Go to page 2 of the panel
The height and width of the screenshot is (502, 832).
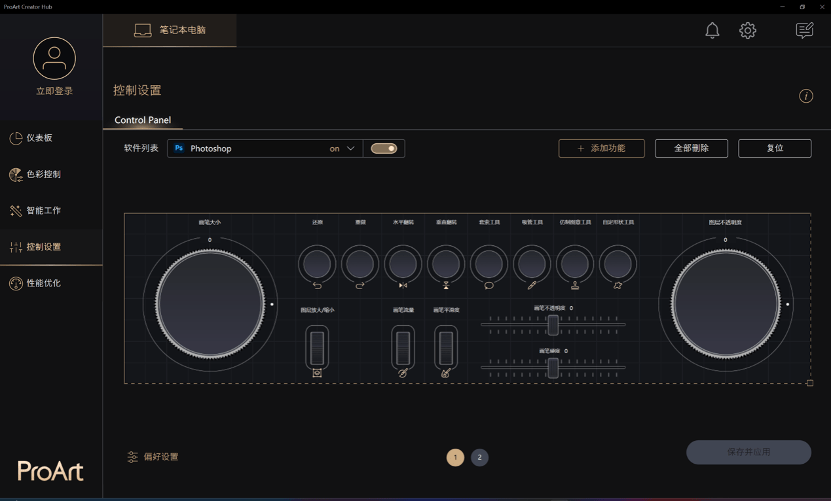480,457
